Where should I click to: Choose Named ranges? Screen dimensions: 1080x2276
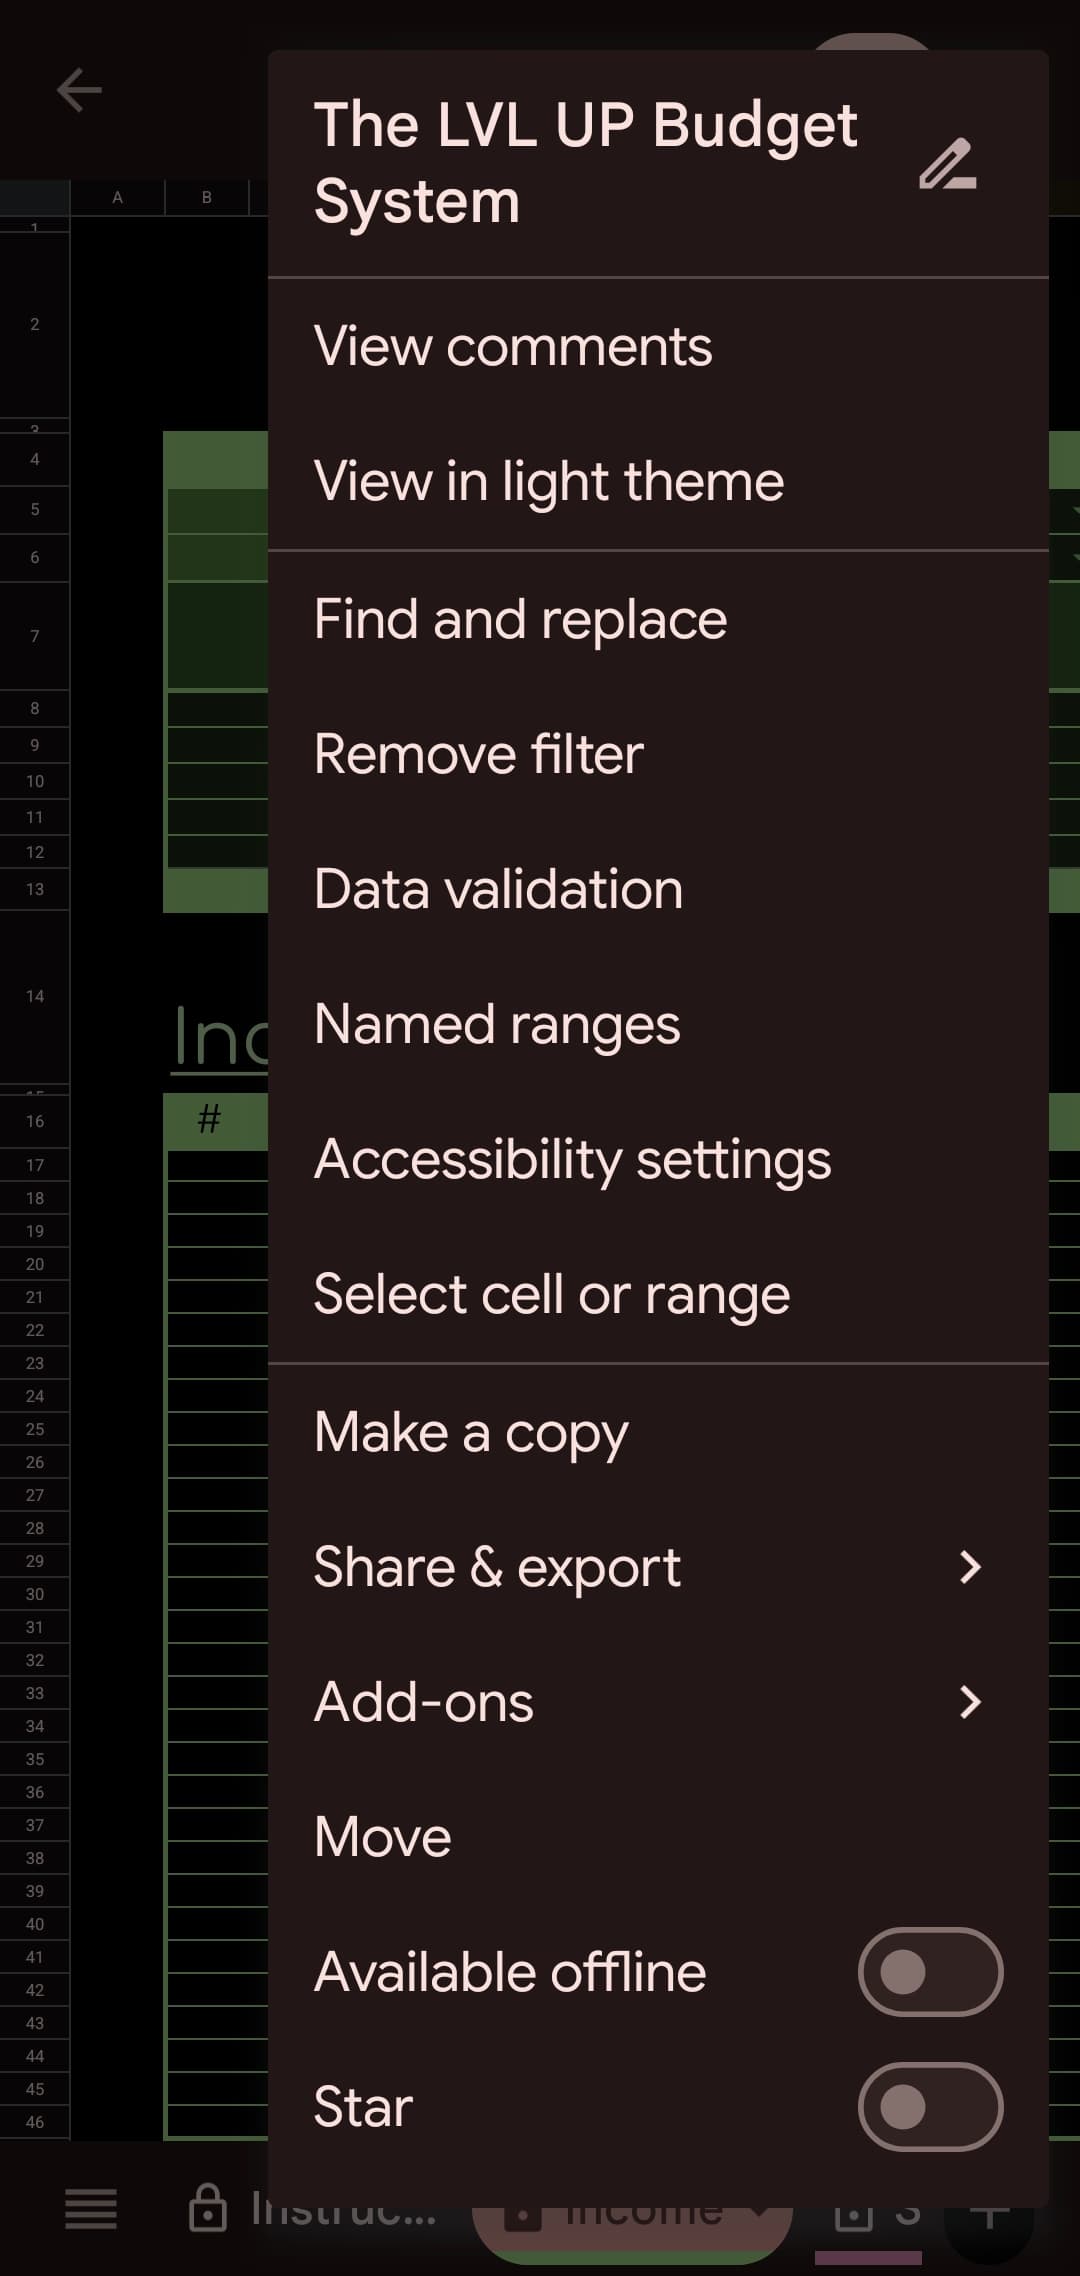[x=658, y=1024]
